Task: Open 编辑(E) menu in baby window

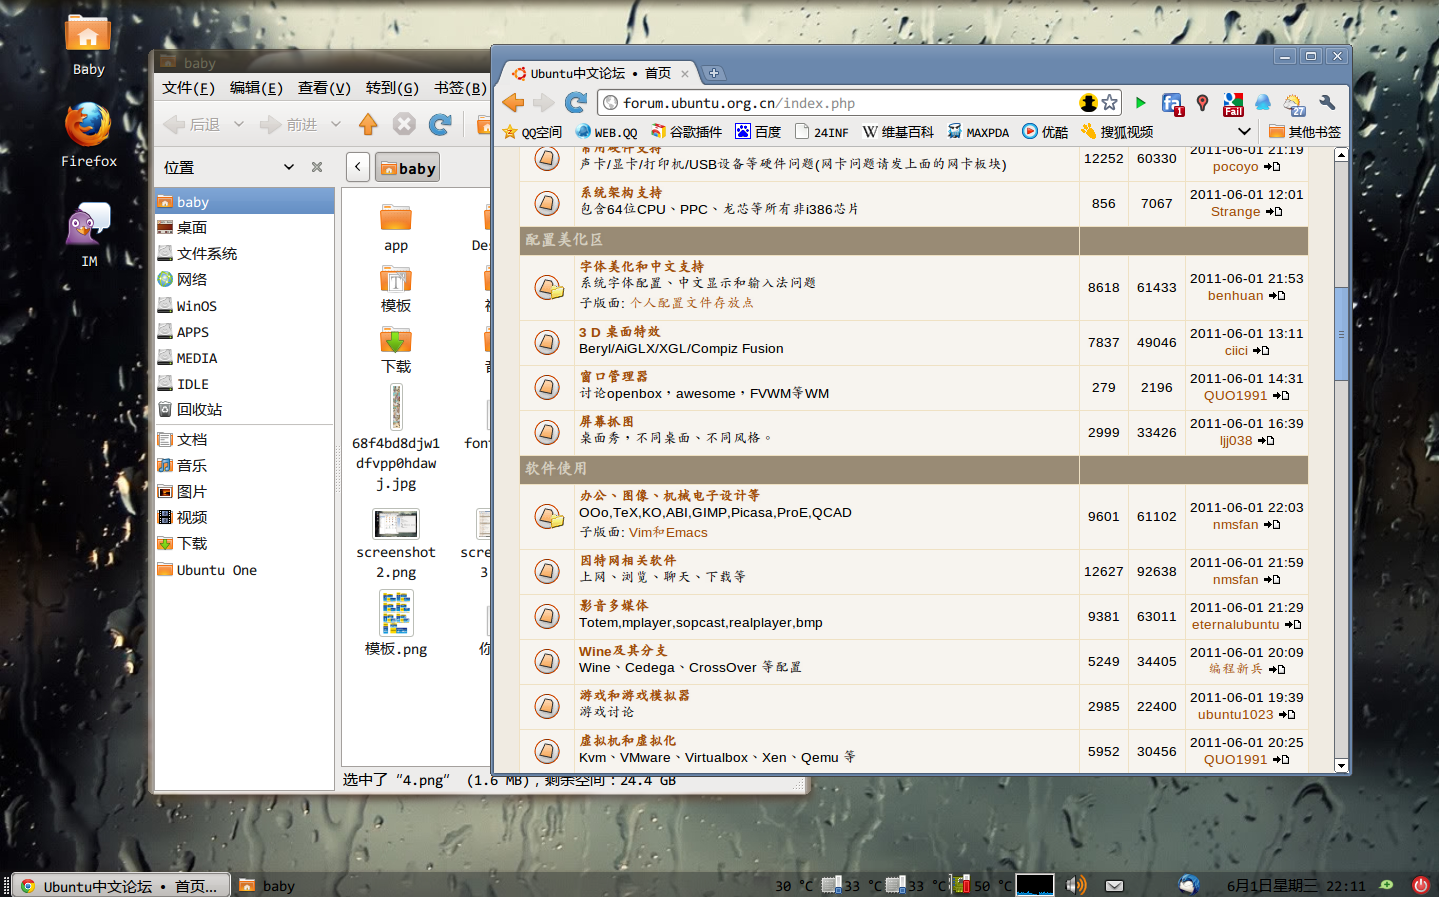Action: pos(256,88)
